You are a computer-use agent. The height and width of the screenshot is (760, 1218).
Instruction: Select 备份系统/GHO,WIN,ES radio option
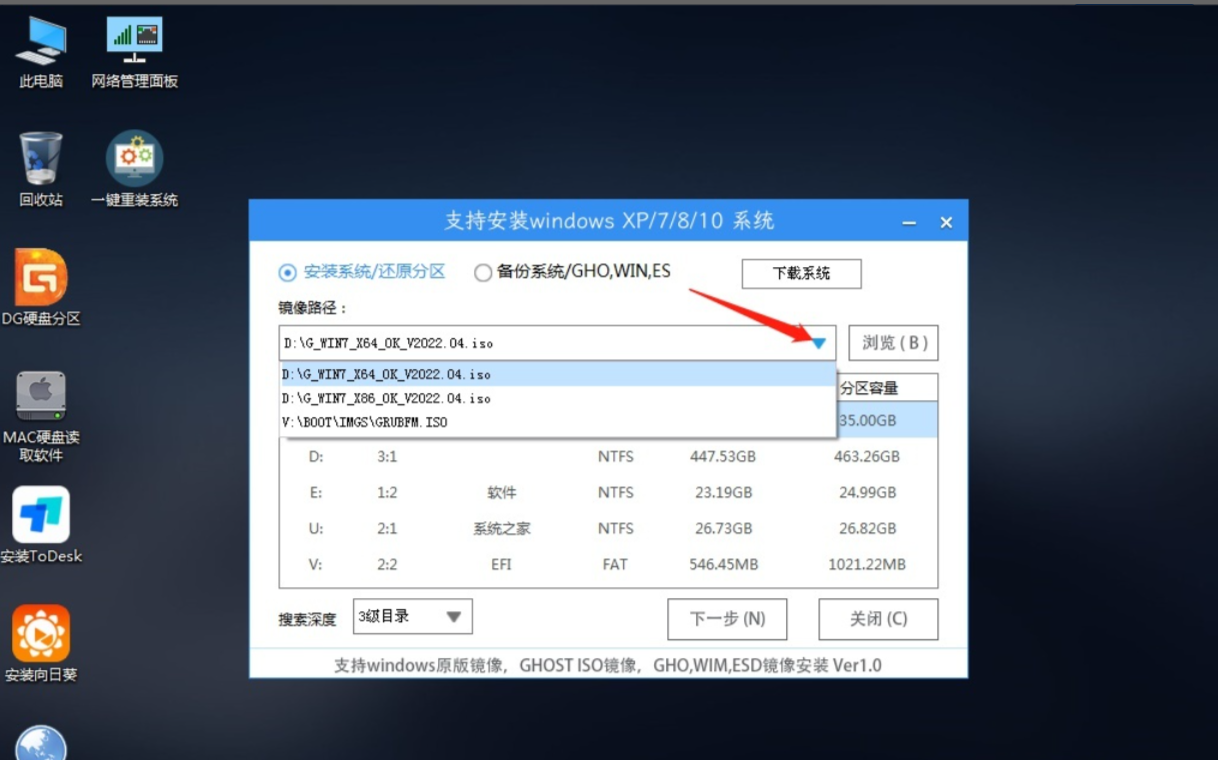[573, 272]
